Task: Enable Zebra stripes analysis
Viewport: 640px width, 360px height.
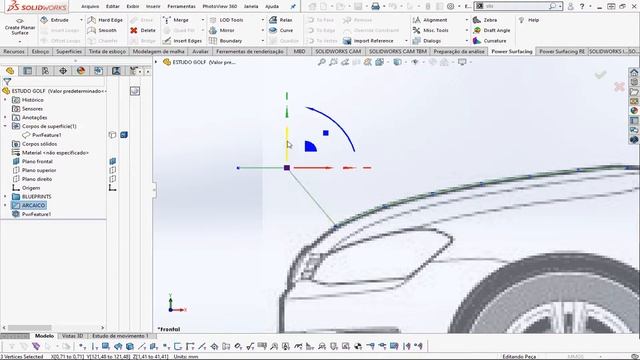Action: (485, 20)
